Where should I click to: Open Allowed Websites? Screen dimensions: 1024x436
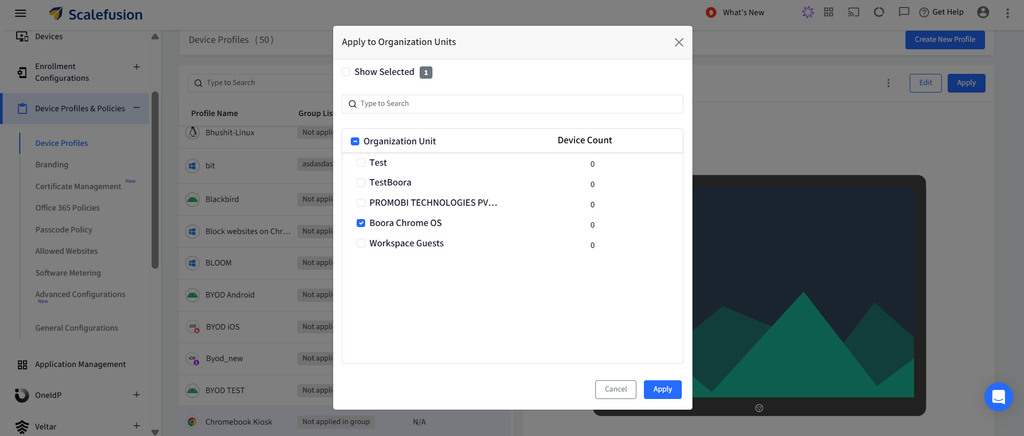(67, 251)
